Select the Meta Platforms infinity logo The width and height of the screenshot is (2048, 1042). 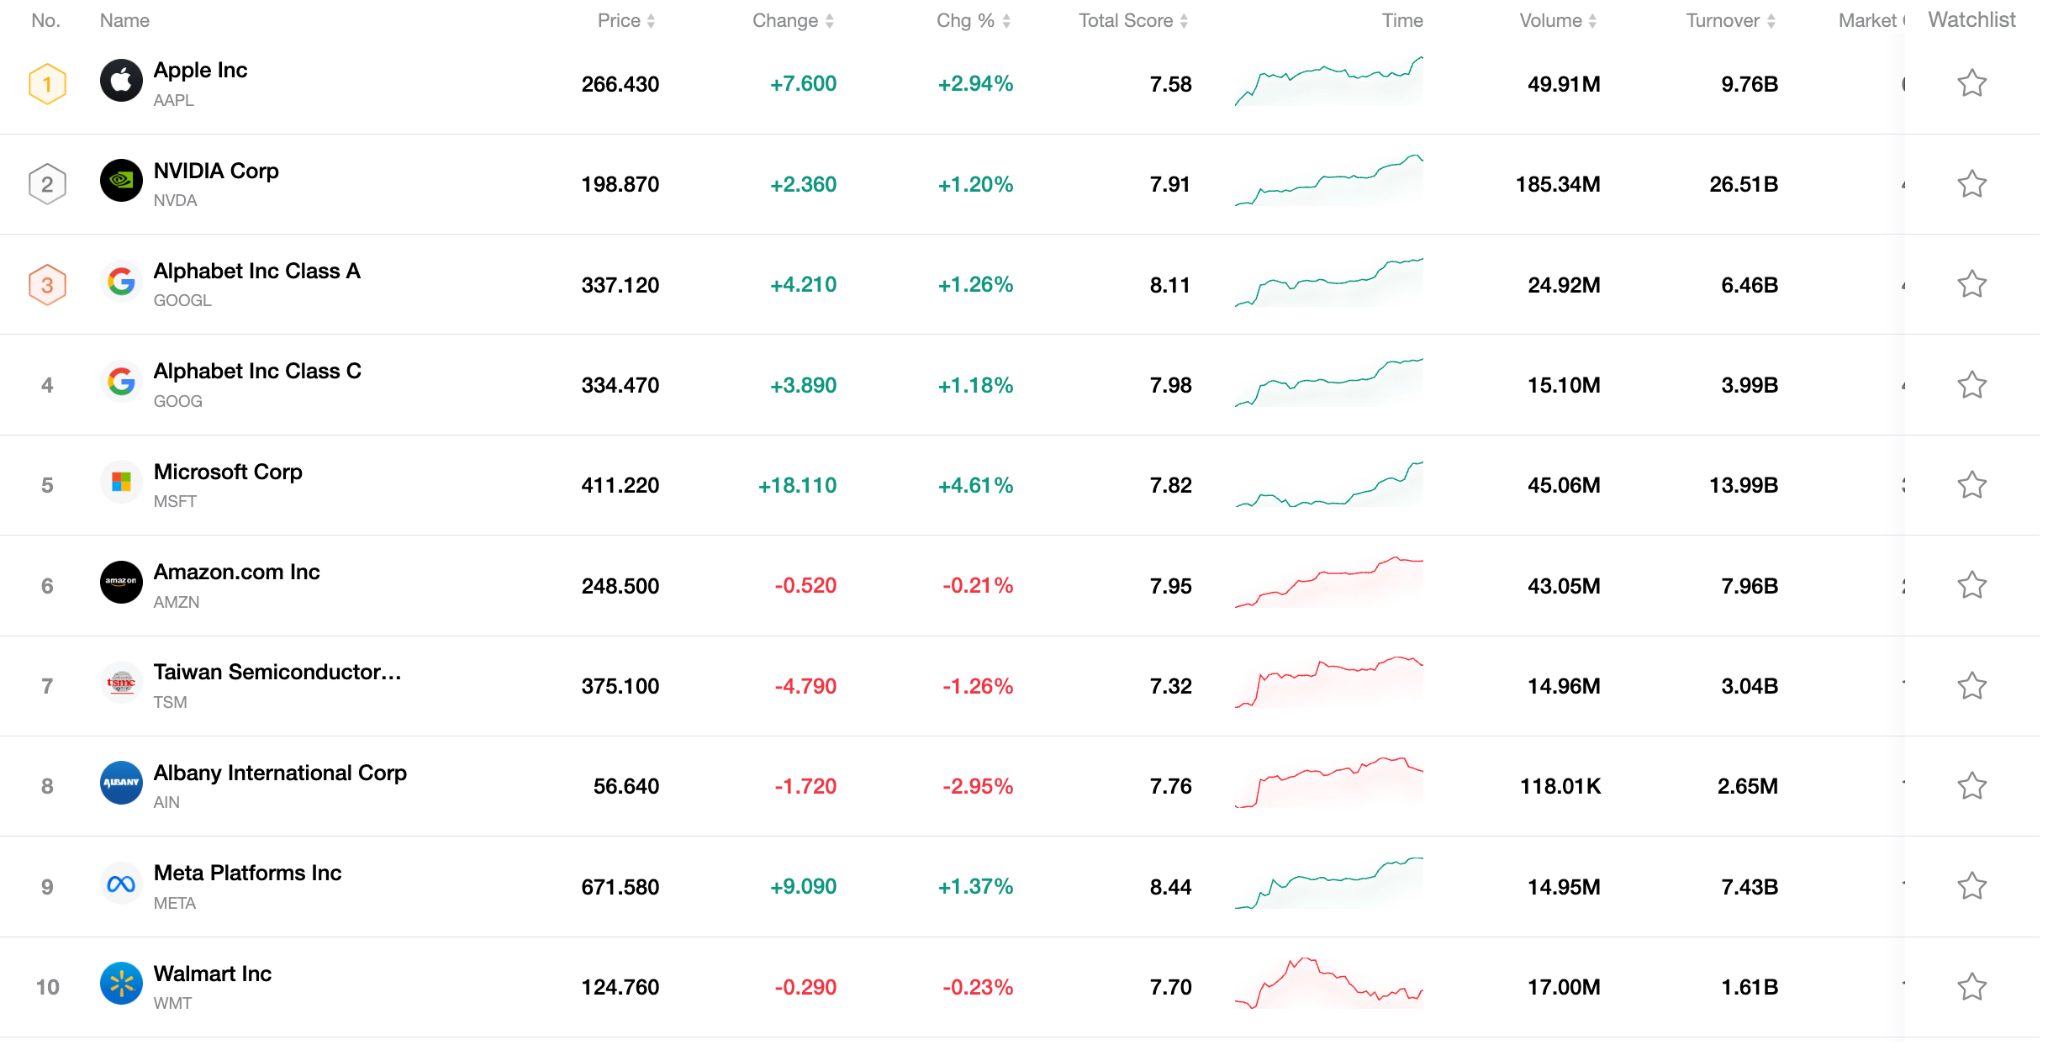[x=120, y=884]
